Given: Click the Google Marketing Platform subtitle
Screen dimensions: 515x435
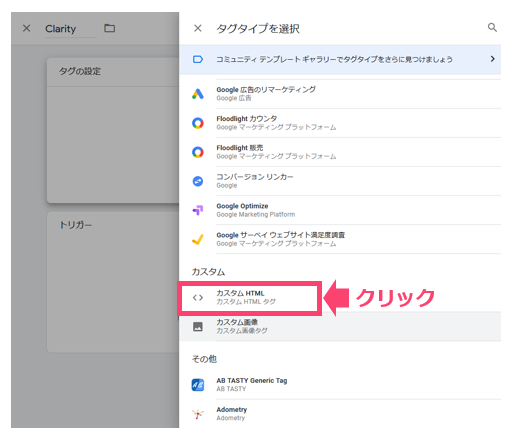Looking at the screenshot, I should click(256, 214).
